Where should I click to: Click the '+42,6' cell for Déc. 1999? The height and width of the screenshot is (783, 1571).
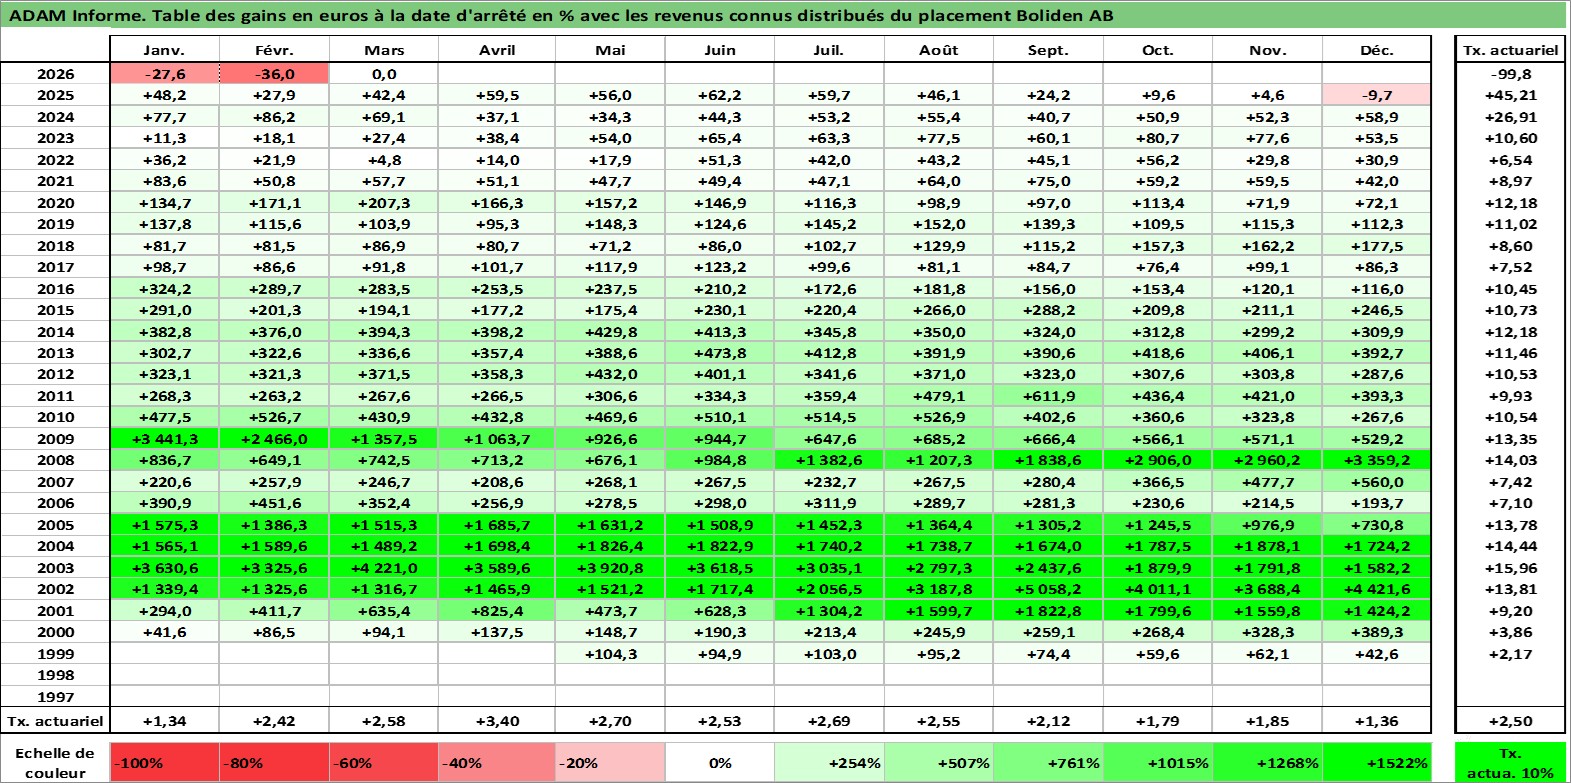click(x=1377, y=654)
